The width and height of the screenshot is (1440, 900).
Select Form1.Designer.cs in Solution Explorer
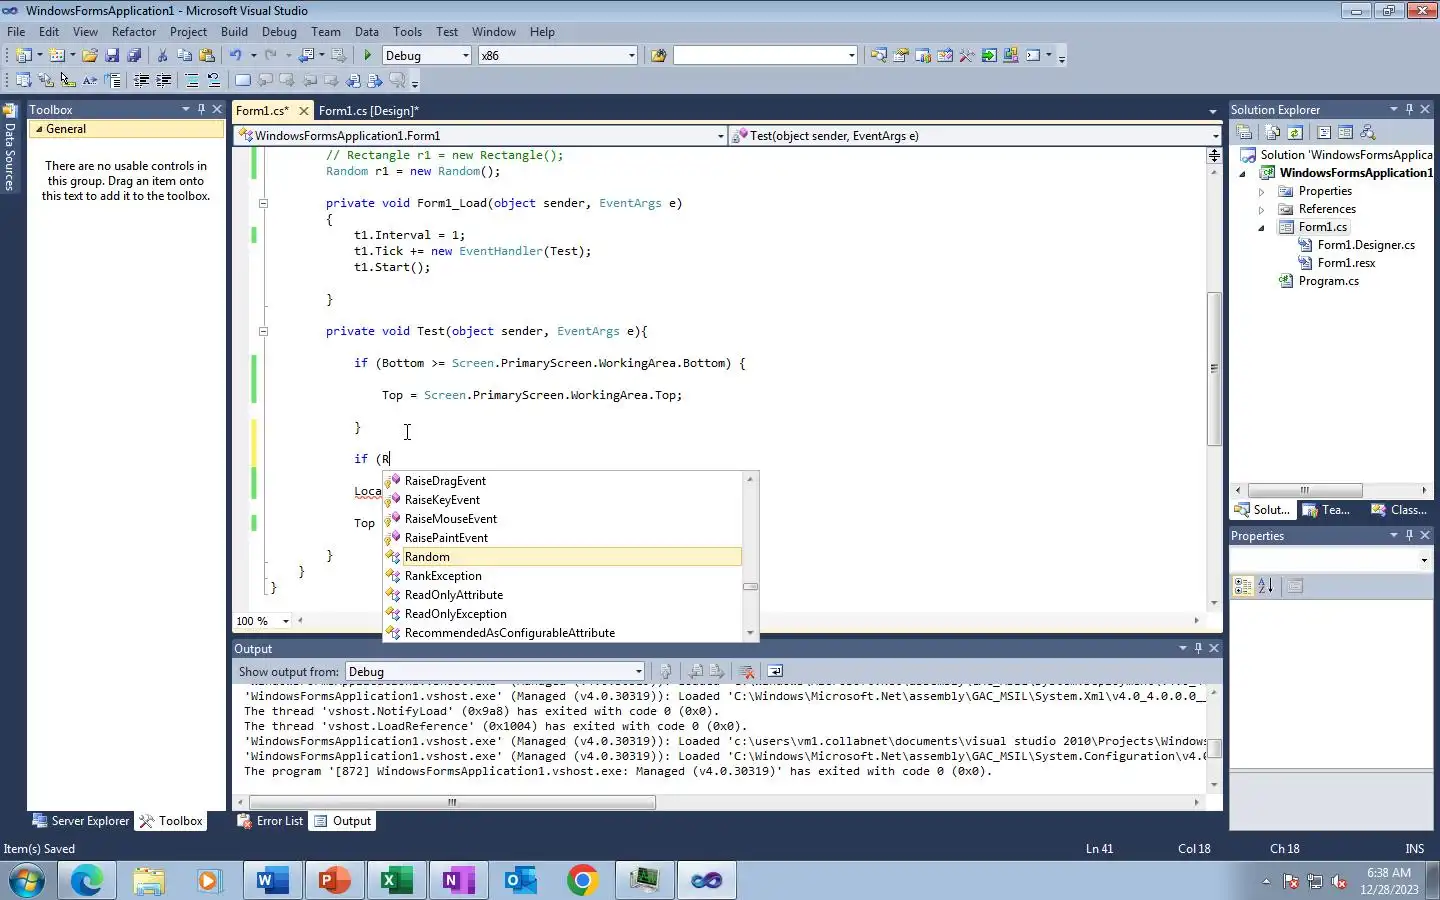(1366, 245)
